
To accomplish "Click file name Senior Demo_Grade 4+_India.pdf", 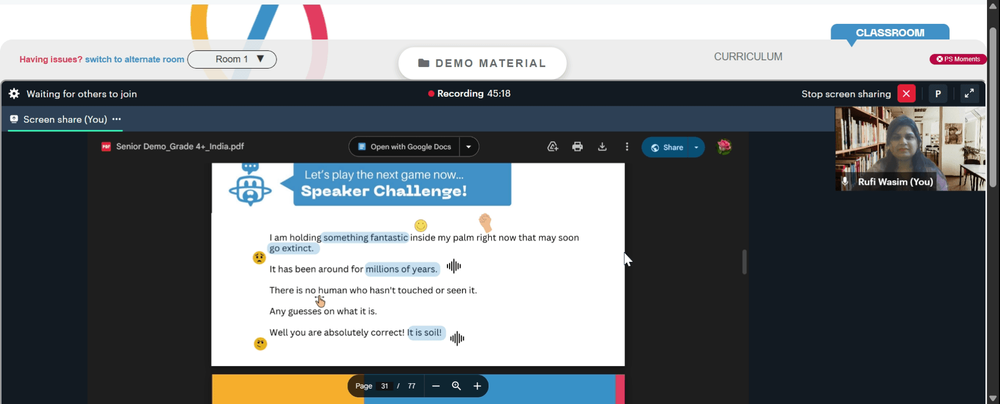I will click(x=180, y=147).
